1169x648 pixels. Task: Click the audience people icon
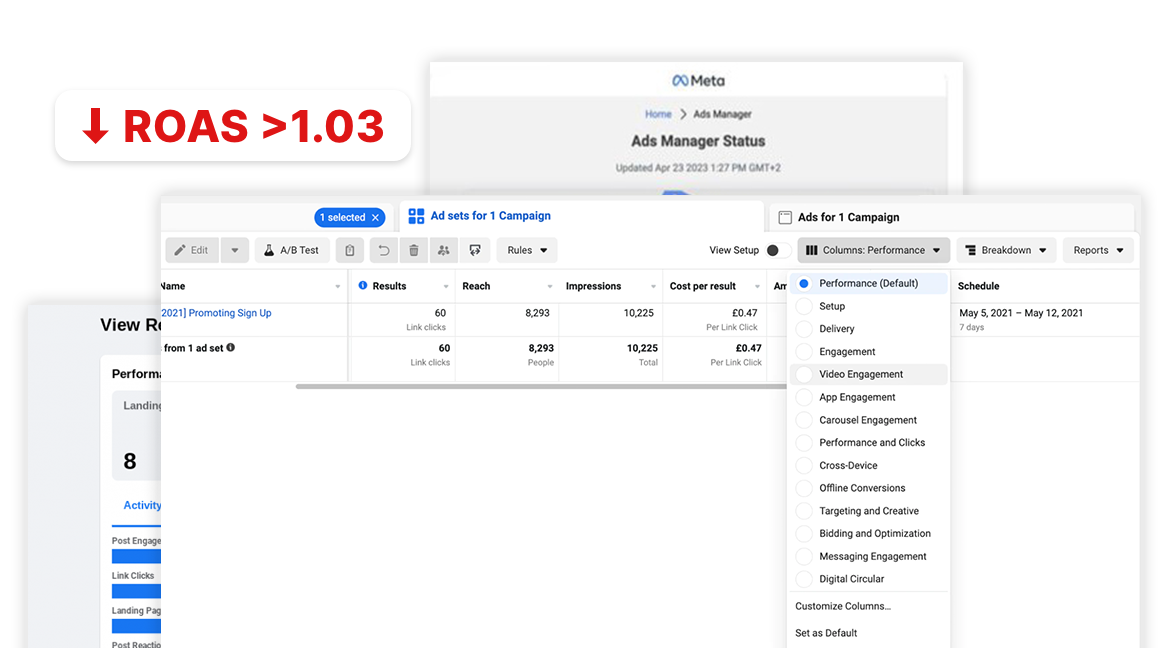coord(444,251)
